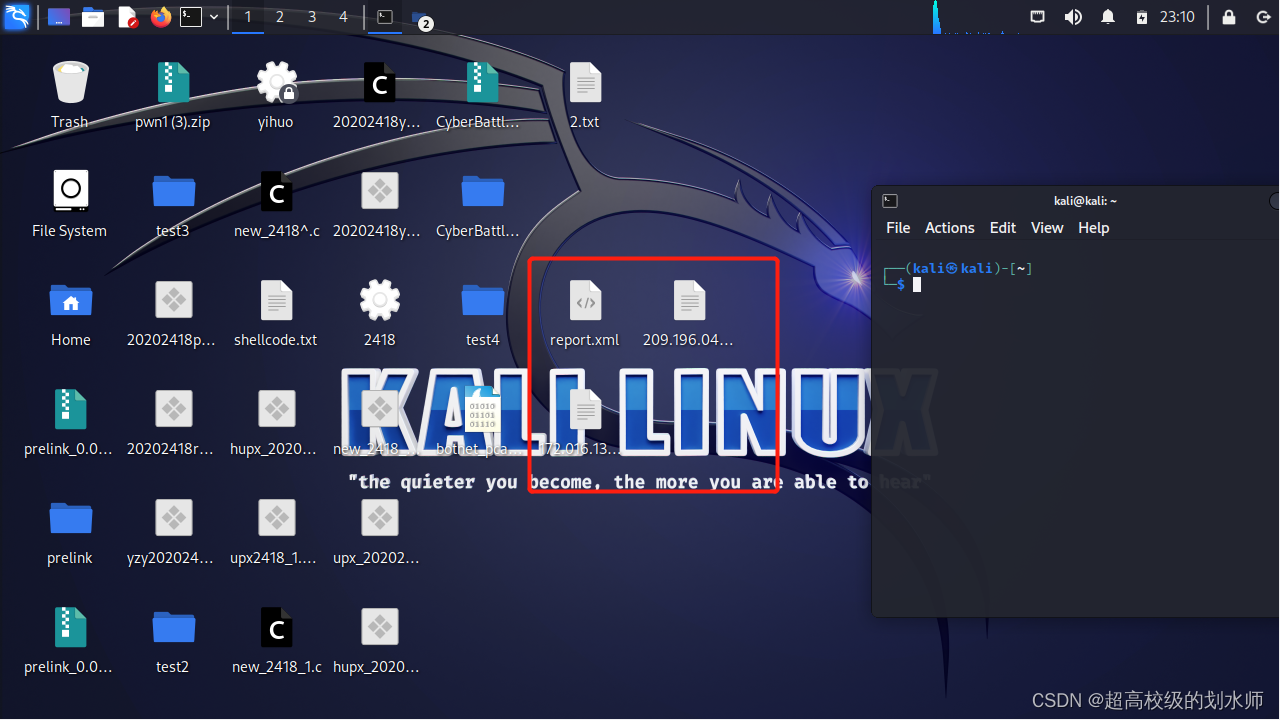Switch to workspace 1
The image size is (1280, 720).
click(248, 17)
